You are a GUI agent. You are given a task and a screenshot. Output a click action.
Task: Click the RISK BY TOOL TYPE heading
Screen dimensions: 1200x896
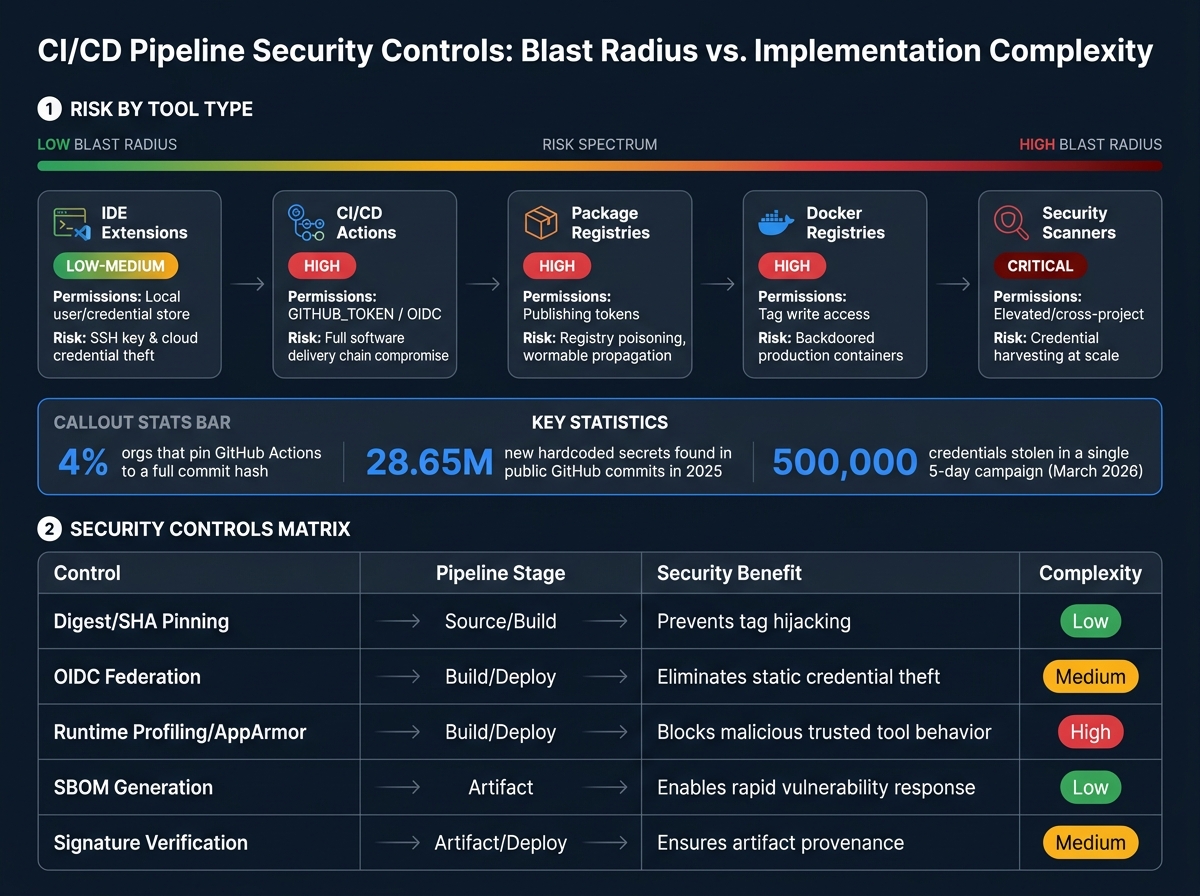click(x=161, y=109)
